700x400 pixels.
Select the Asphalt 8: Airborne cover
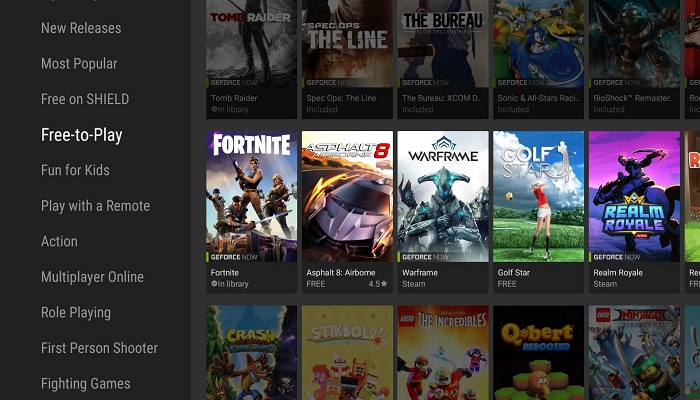(x=347, y=197)
